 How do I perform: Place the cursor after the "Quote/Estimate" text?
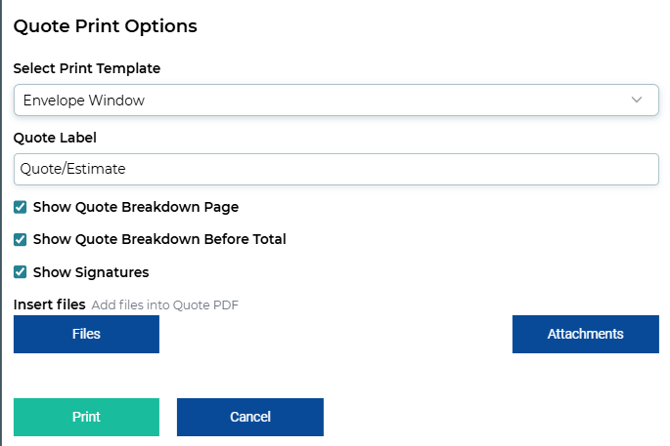[x=127, y=169]
